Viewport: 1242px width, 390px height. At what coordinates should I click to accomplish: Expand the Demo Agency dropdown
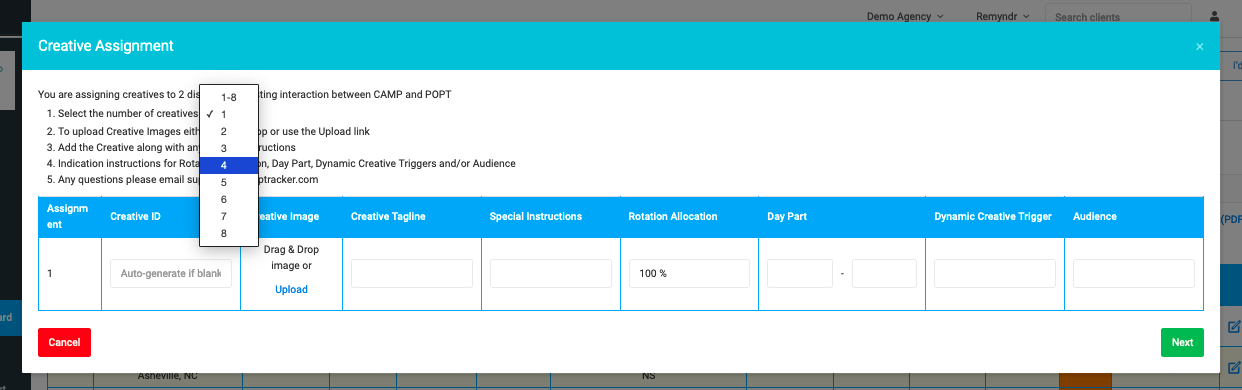tap(905, 16)
